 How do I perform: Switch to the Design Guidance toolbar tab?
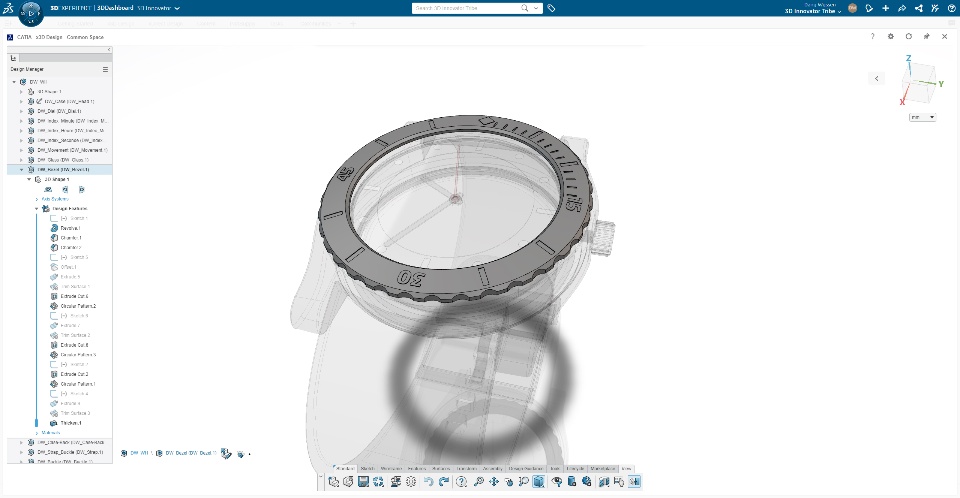(x=526, y=469)
